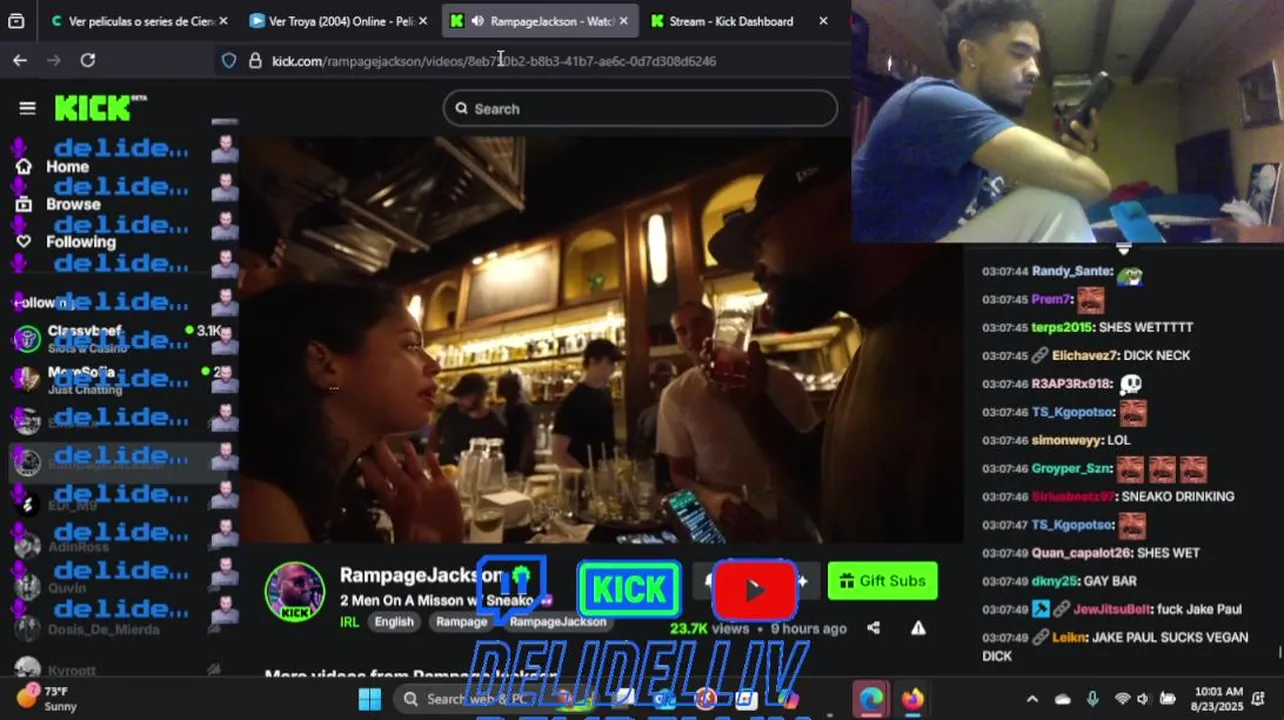Screen dimensions: 1284x720
Task: Click the video player frame
Action: [600, 340]
